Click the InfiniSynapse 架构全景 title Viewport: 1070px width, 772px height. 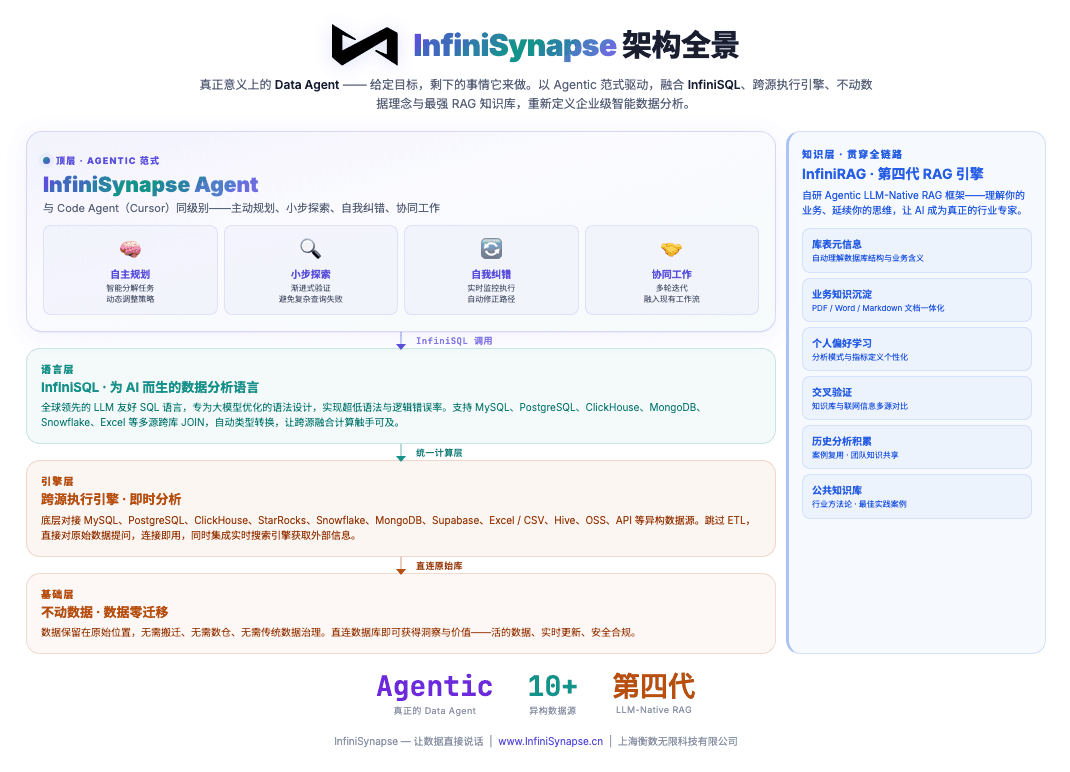point(576,45)
